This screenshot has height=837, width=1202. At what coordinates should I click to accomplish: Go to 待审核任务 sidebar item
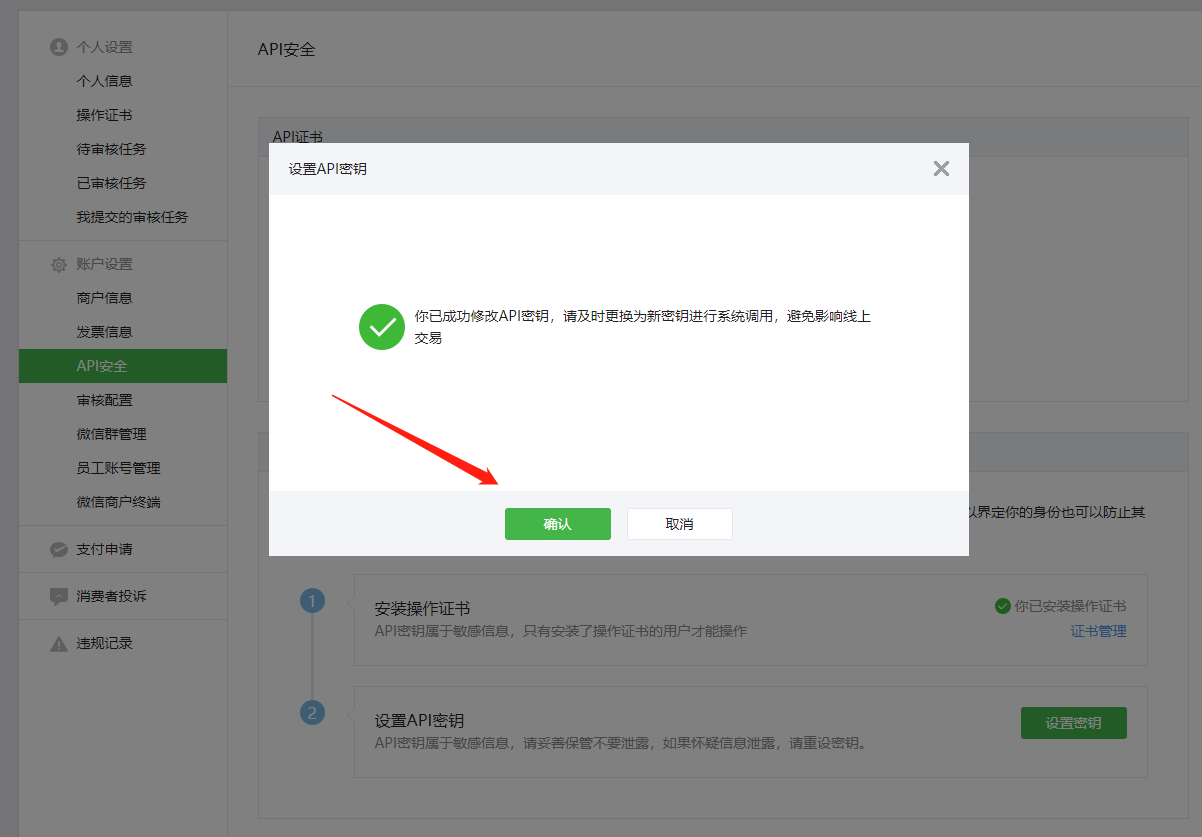click(112, 149)
